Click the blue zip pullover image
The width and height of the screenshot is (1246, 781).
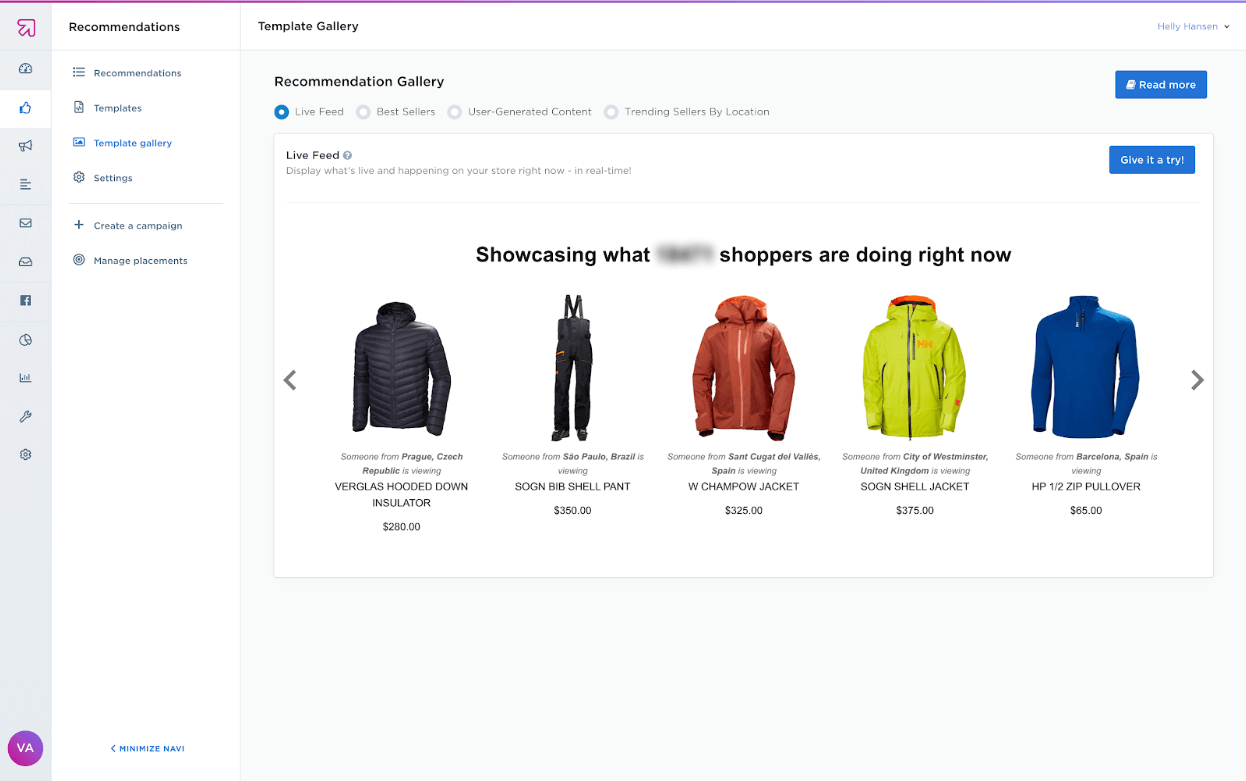click(1086, 368)
